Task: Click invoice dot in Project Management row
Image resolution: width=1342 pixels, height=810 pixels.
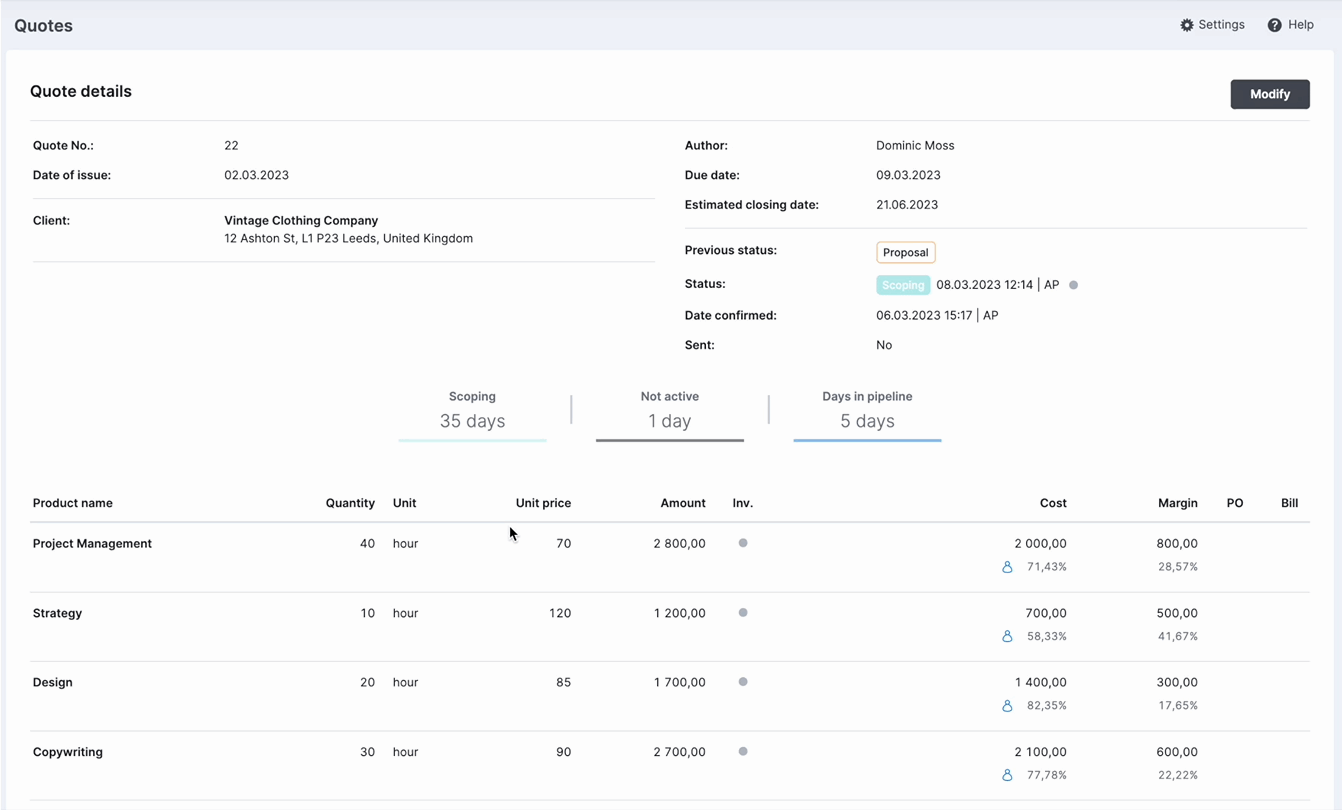Action: tap(743, 543)
